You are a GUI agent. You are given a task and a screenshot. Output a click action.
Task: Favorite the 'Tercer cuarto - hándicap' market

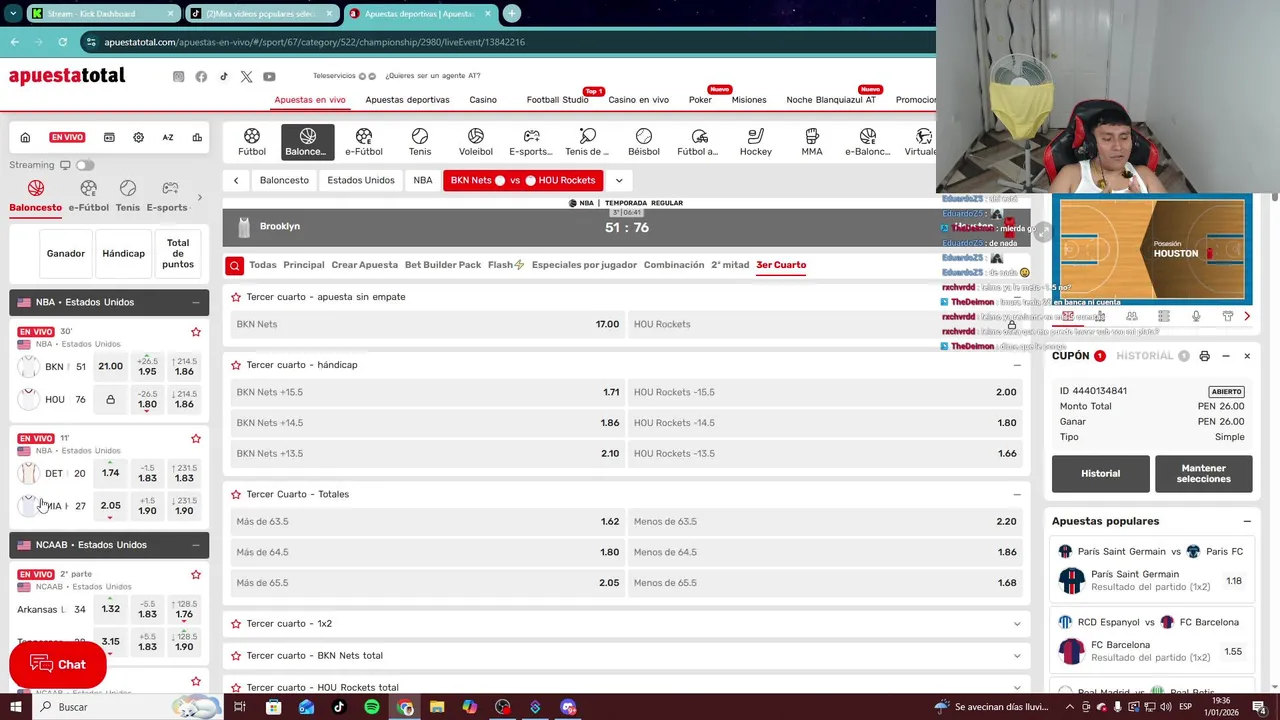pos(236,365)
